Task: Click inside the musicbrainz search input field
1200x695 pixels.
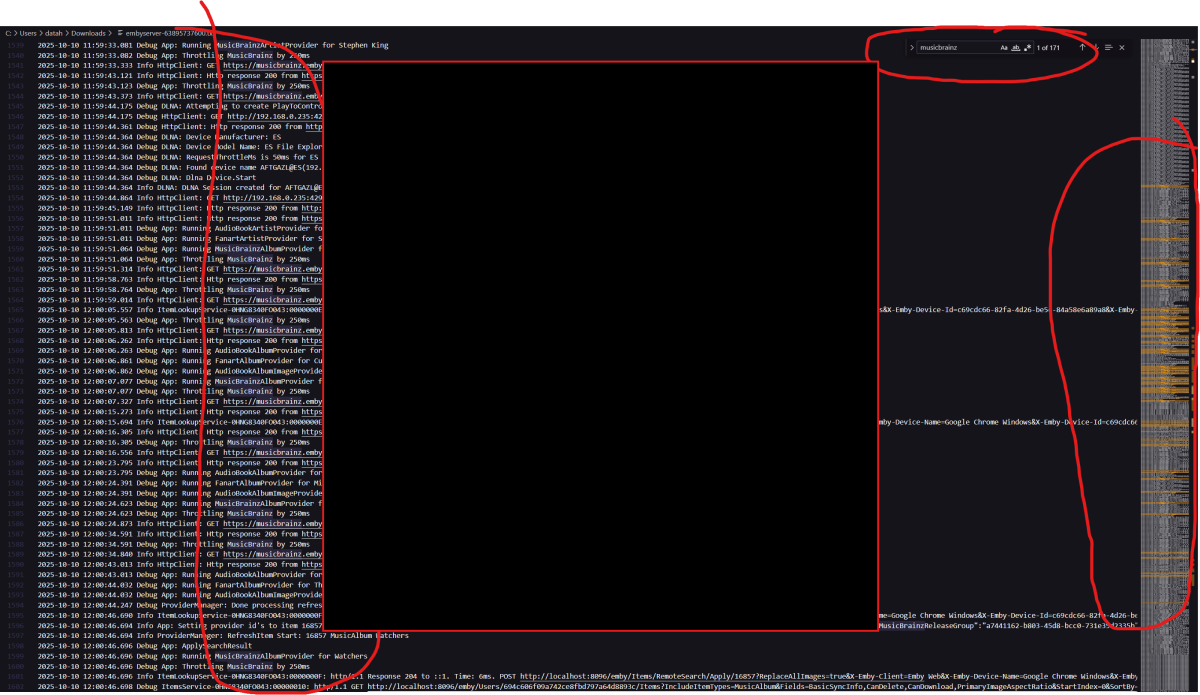Action: pyautogui.click(x=950, y=46)
